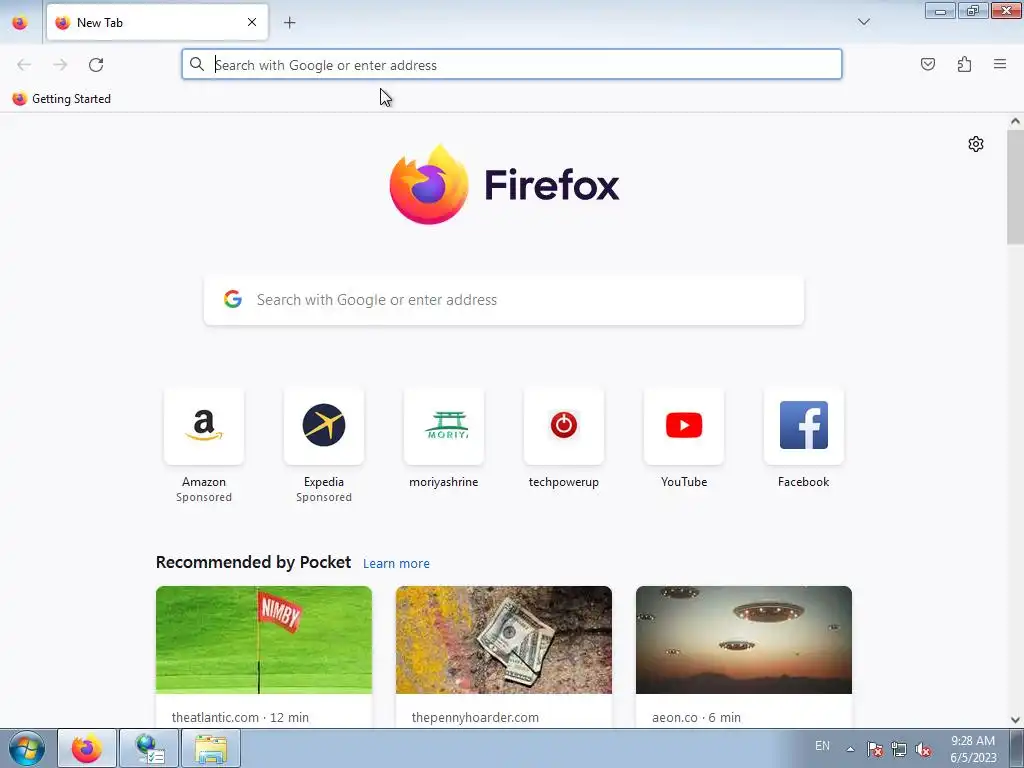Open the Firefox application menu
This screenshot has height=768, width=1024.
tap(999, 64)
